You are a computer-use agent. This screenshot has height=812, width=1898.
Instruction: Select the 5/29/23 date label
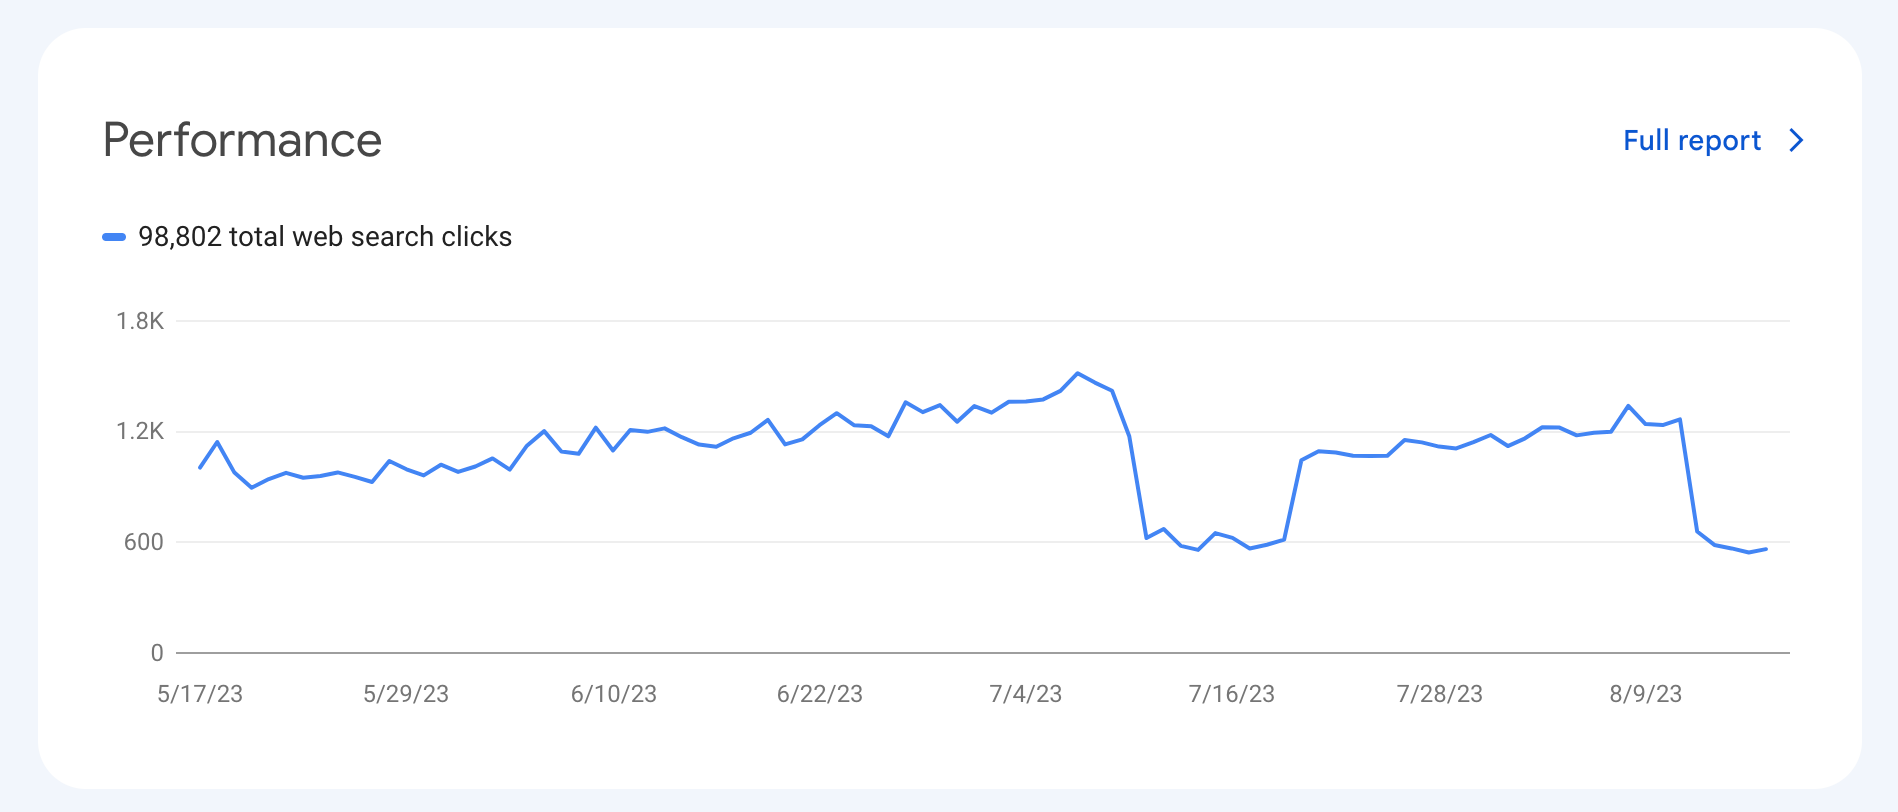406,694
